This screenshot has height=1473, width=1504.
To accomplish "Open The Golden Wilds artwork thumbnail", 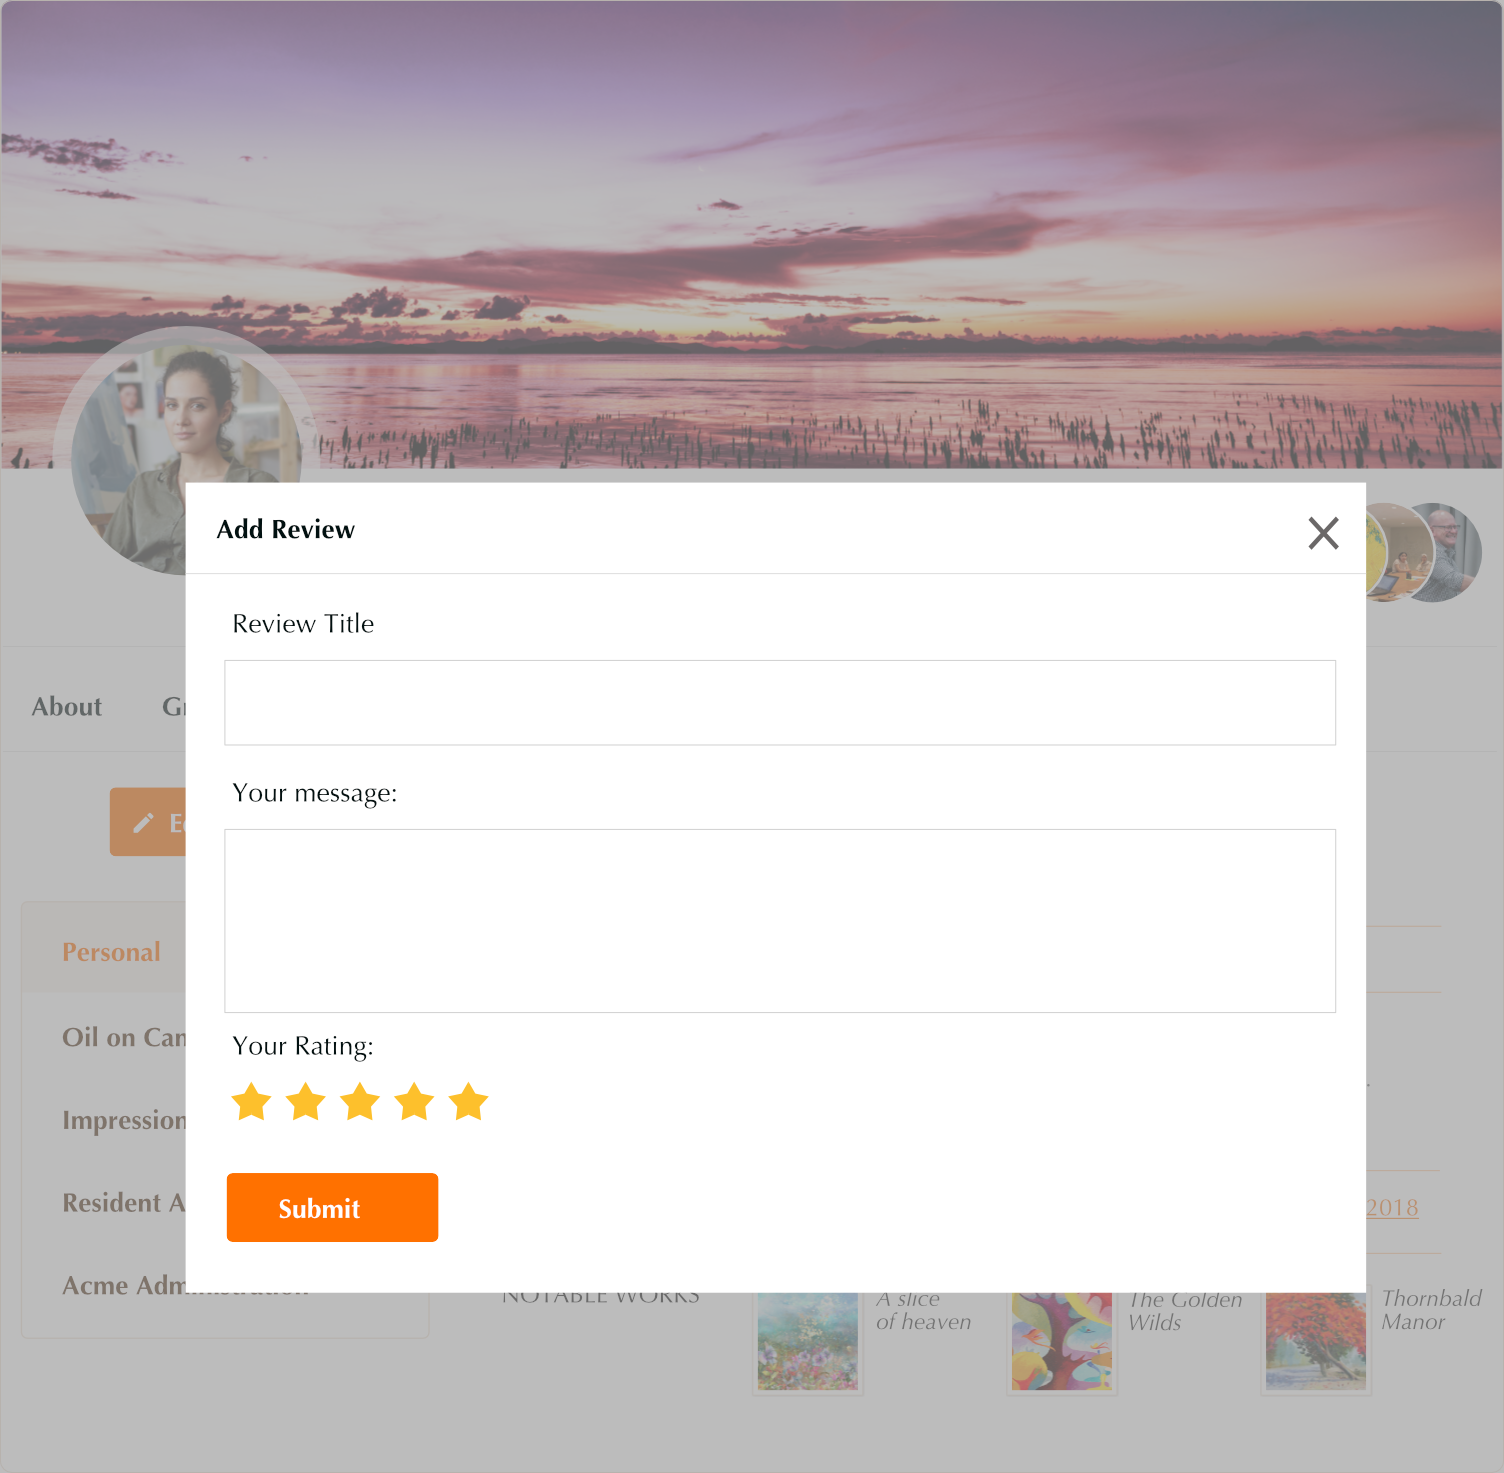I will coord(1062,1341).
